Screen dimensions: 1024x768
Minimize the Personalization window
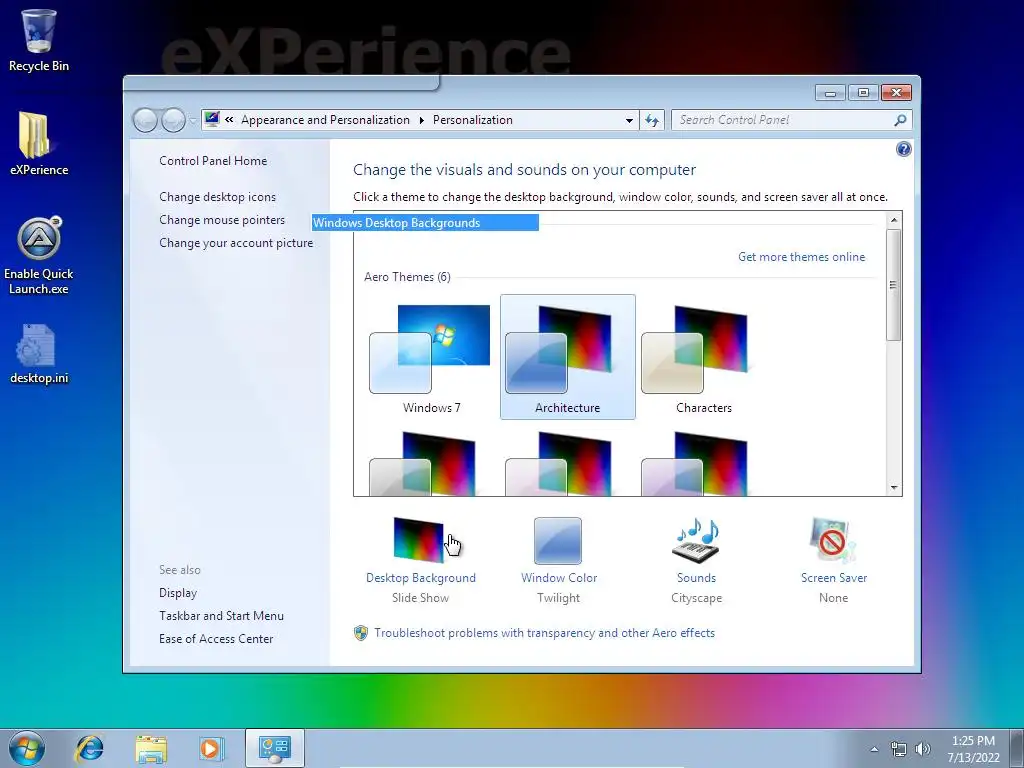(830, 93)
